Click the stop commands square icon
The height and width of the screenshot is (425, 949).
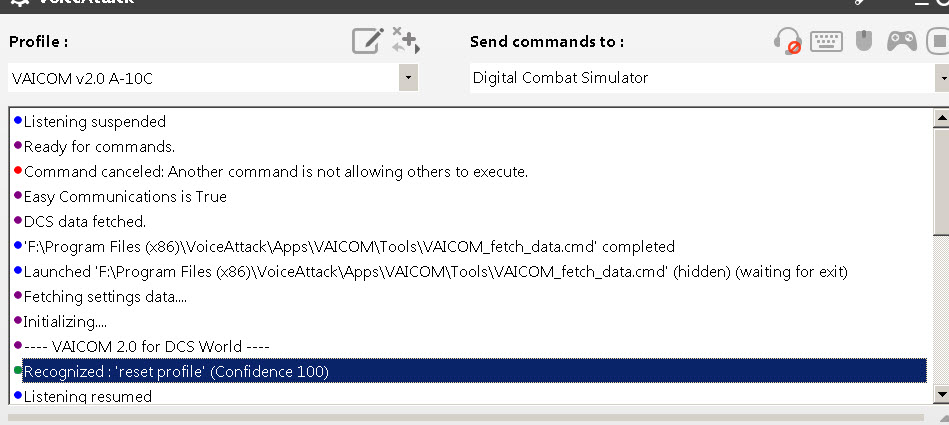938,41
